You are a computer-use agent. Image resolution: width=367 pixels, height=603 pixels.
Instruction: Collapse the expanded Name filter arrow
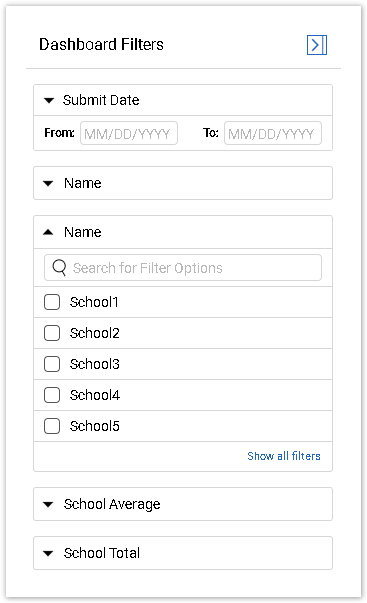48,232
